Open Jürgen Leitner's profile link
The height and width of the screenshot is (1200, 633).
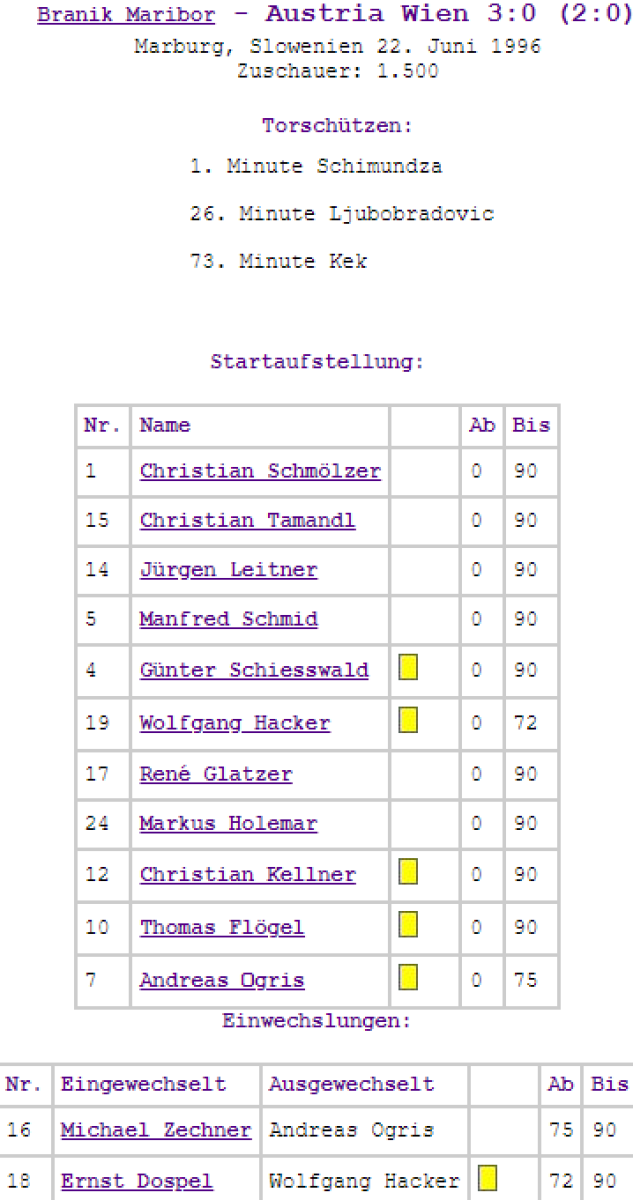tap(228, 570)
